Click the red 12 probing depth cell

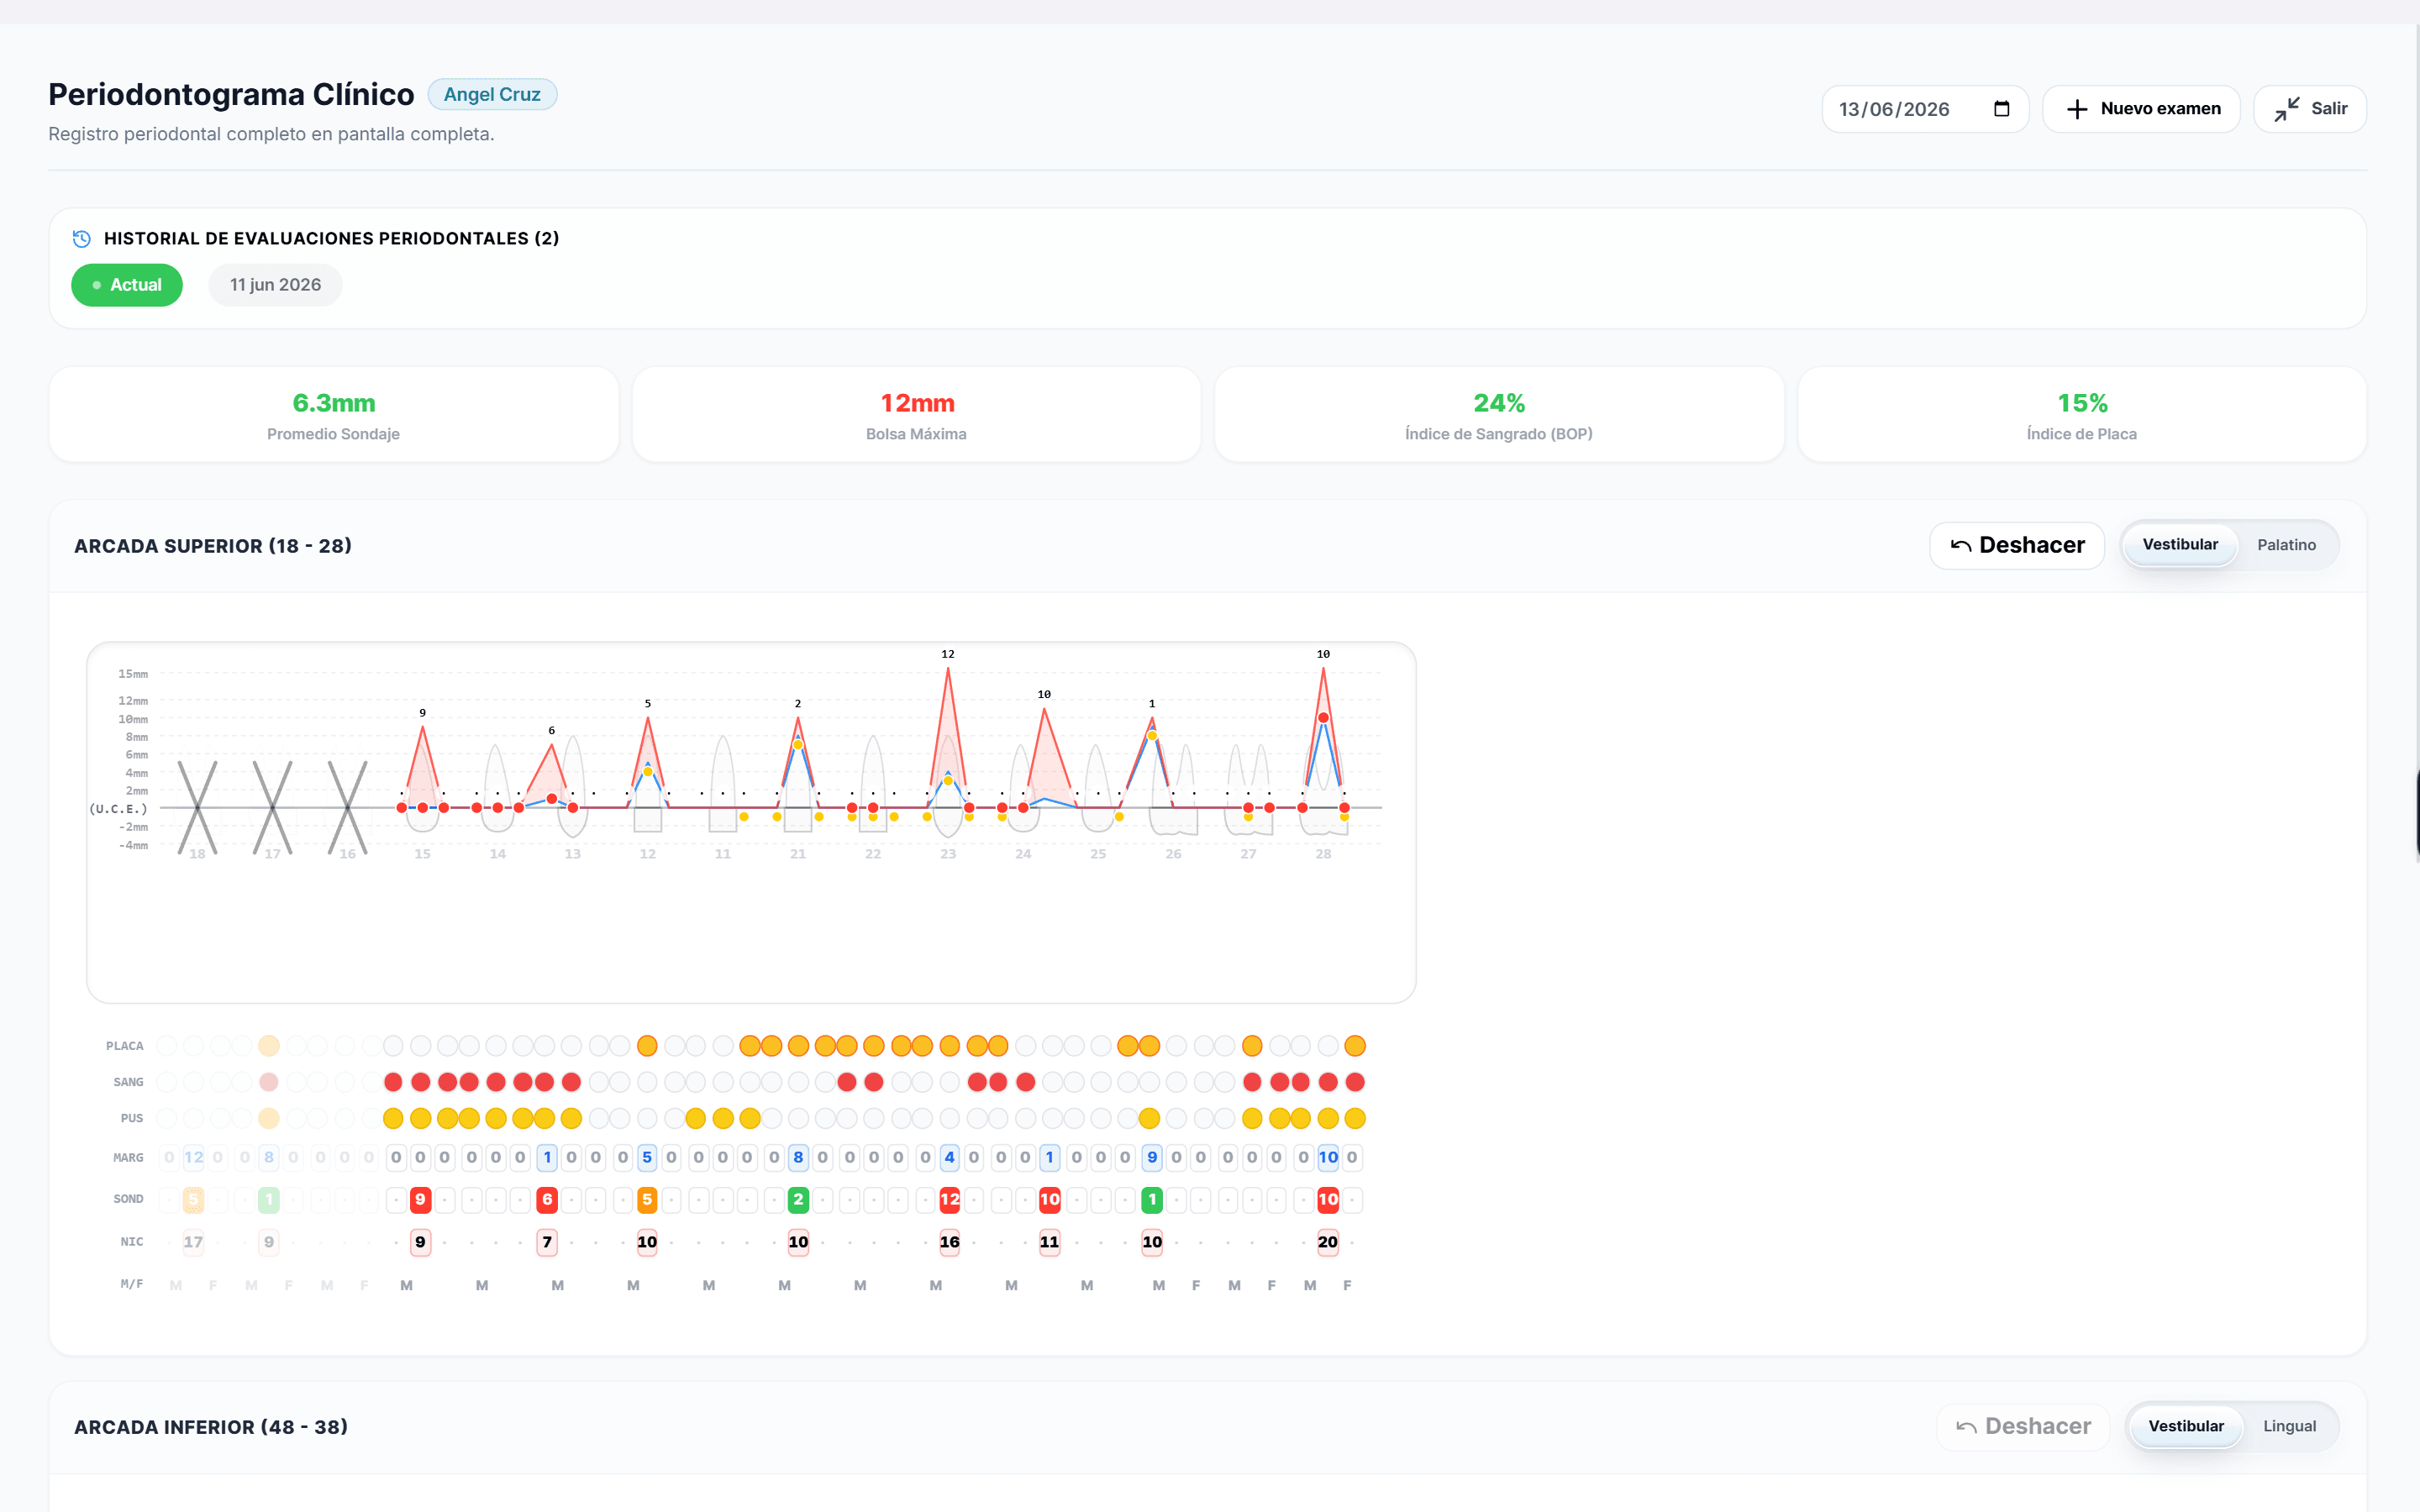tap(949, 1199)
